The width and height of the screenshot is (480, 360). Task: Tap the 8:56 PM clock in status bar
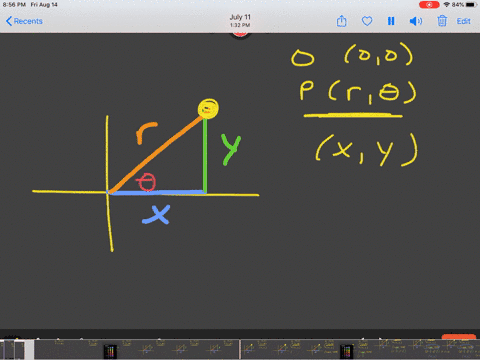(14, 5)
